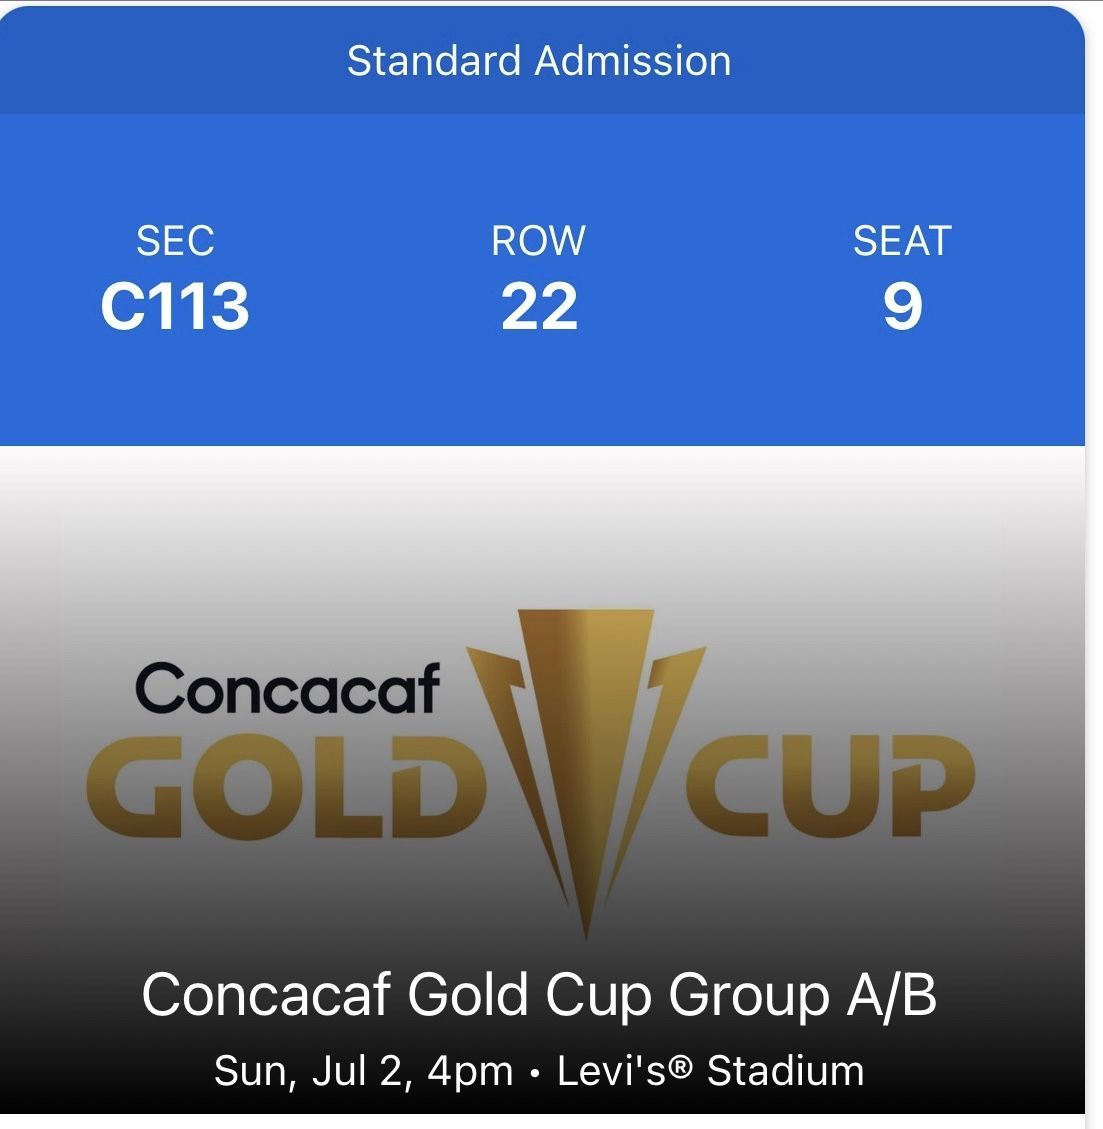This screenshot has height=1129, width=1103.
Task: Select the seat number 9
Action: pos(903,307)
